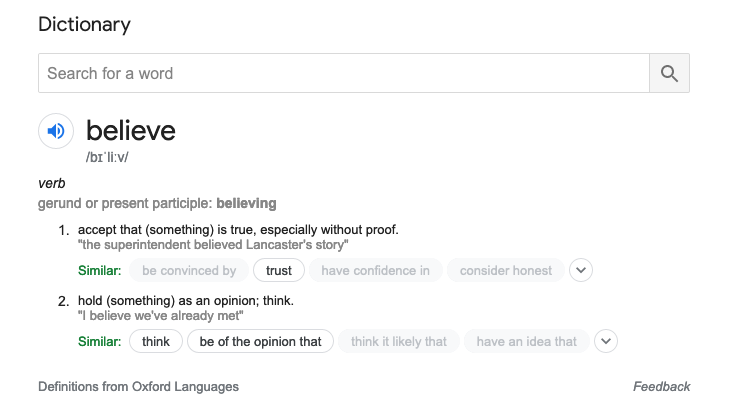Click the Definitions from Oxford Languages text
This screenshot has width=732, height=418.
tap(138, 386)
